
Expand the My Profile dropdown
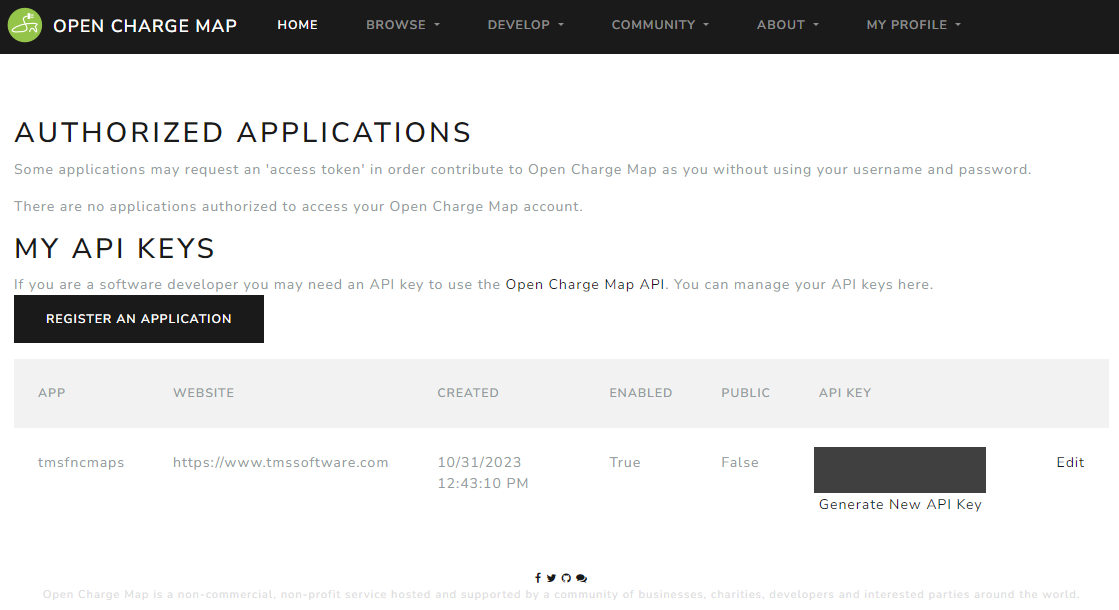(913, 25)
